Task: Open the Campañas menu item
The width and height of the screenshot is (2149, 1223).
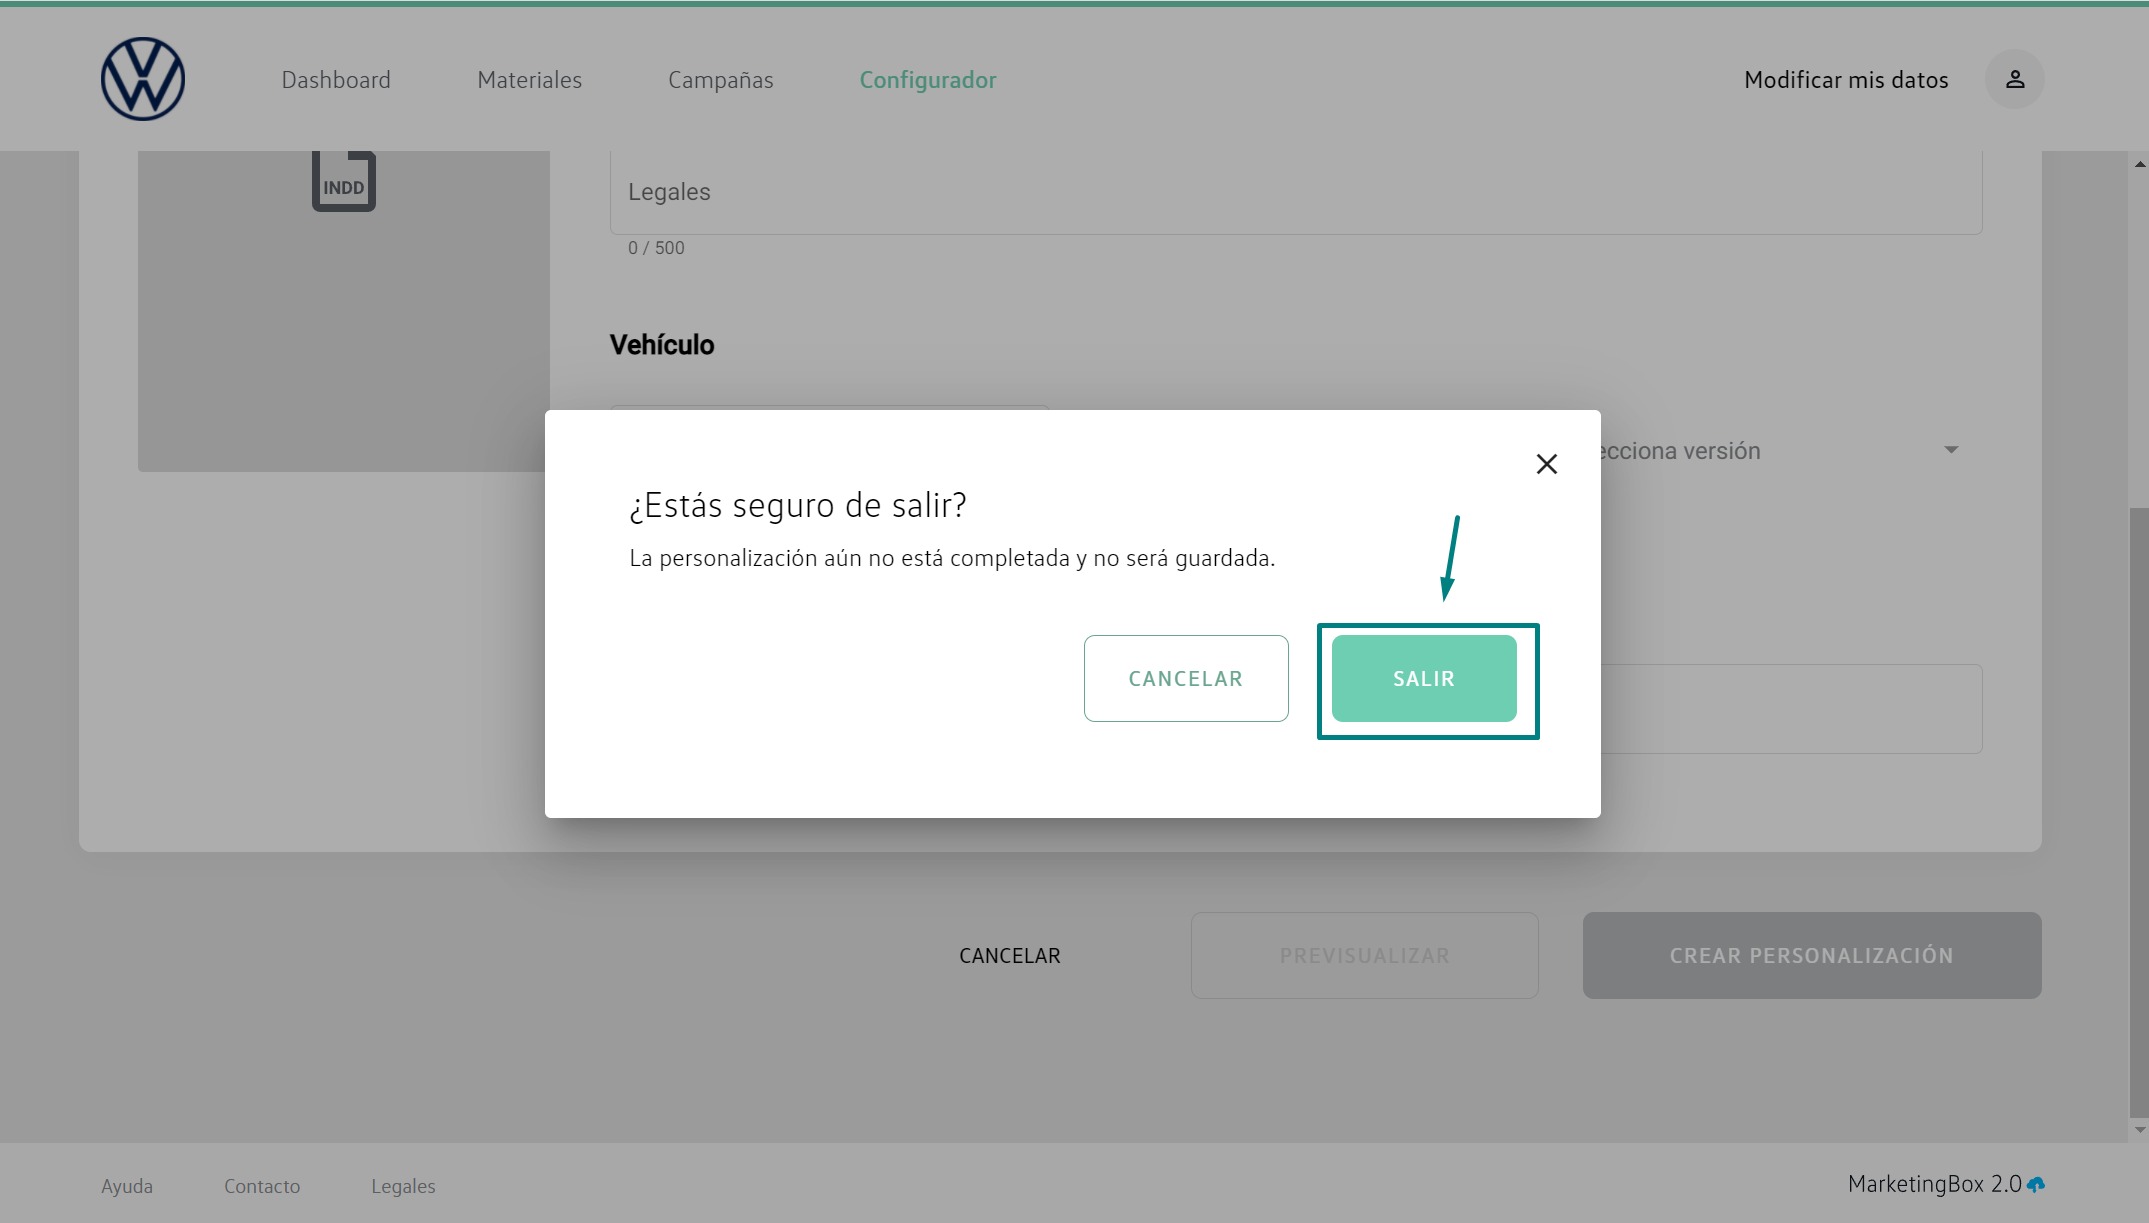Action: coord(720,80)
